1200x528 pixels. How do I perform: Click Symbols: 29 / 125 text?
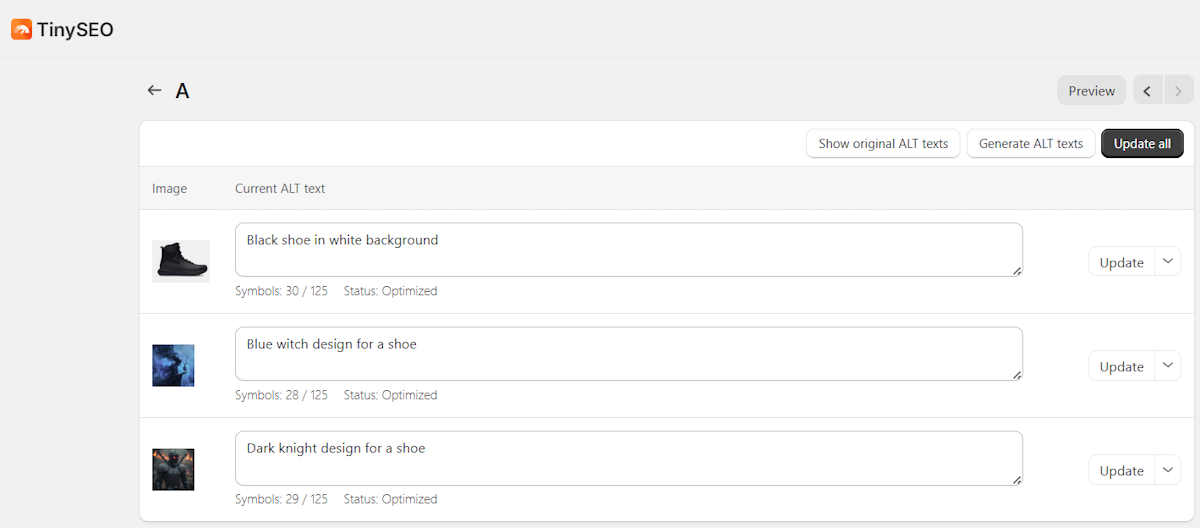(x=281, y=499)
